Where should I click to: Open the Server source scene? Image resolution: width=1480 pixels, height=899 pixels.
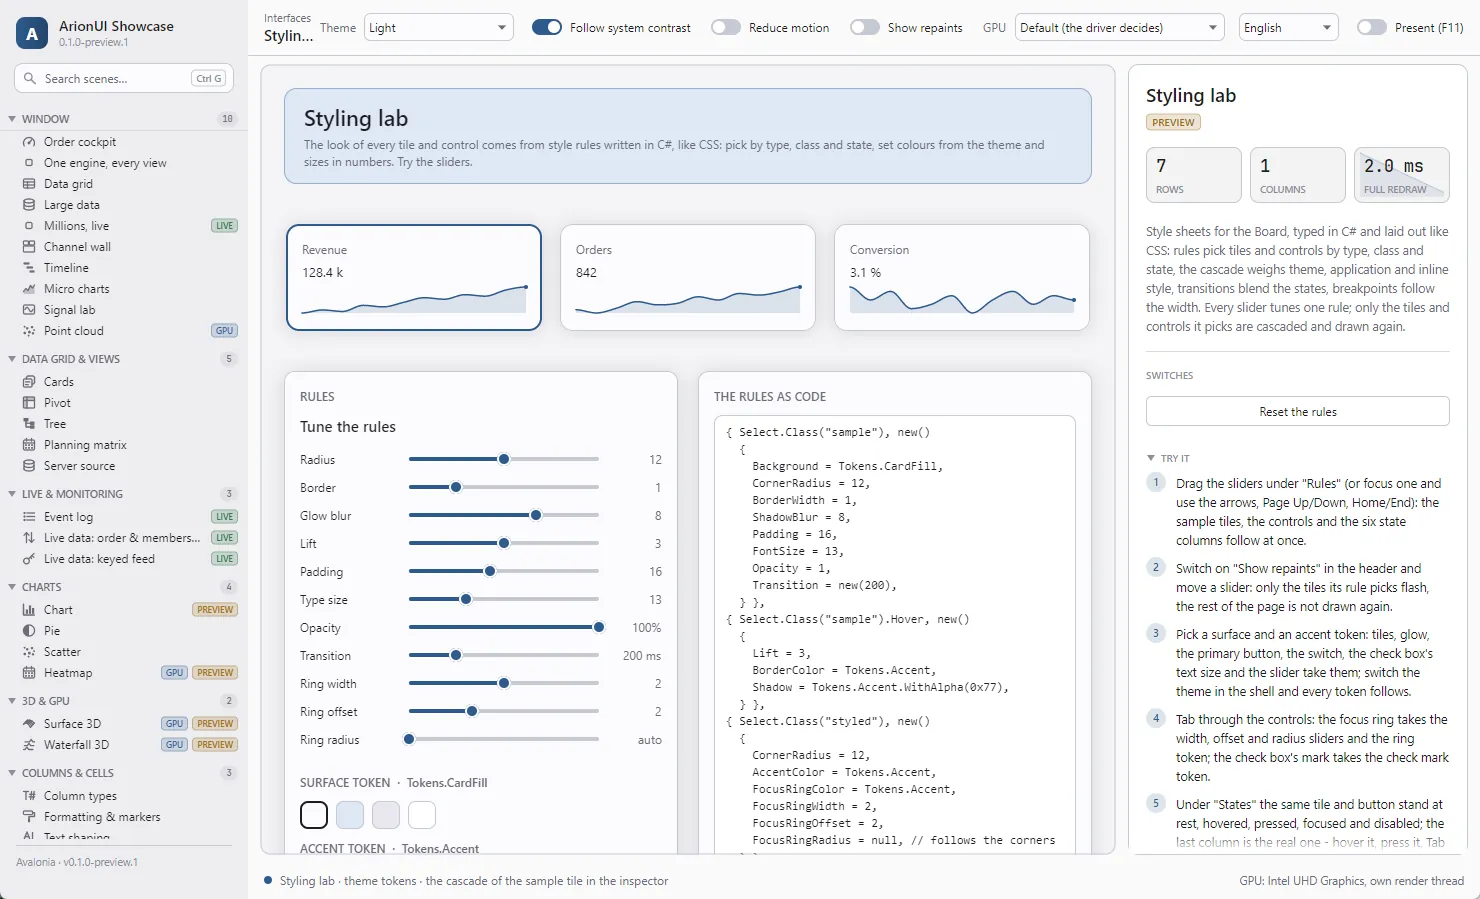[x=124, y=466]
